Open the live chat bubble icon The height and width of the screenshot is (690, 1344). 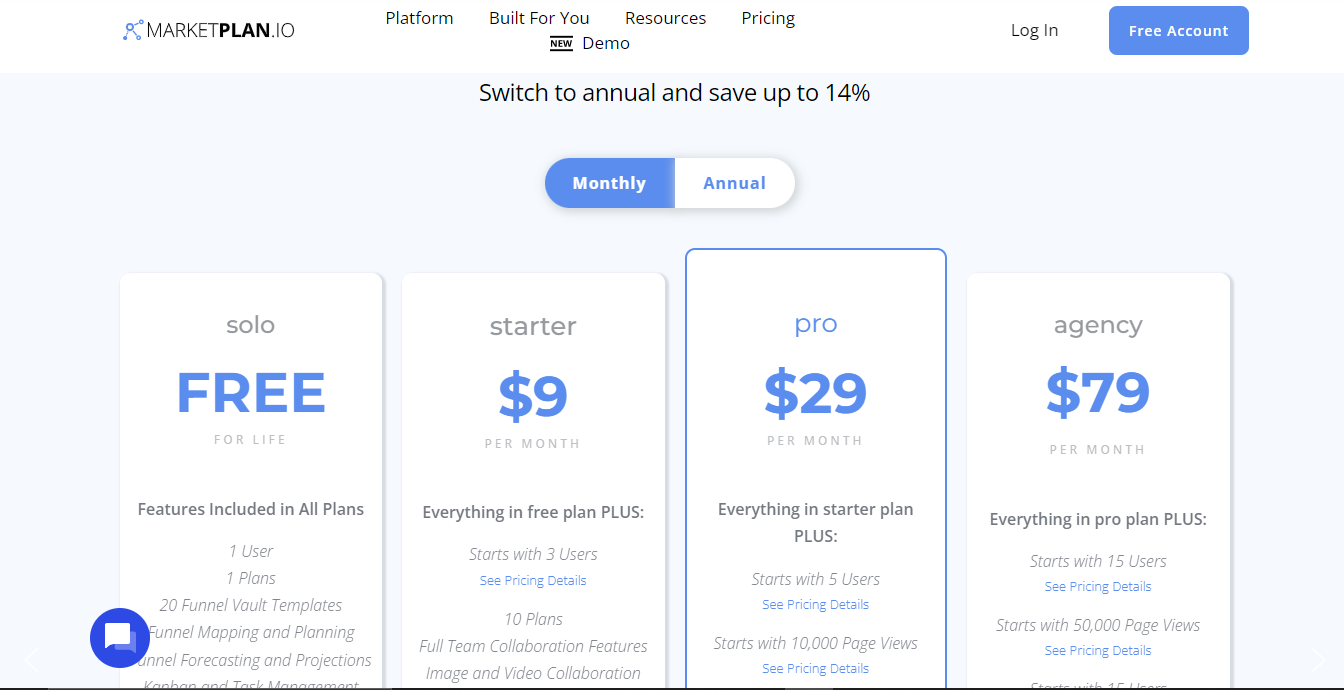[119, 638]
